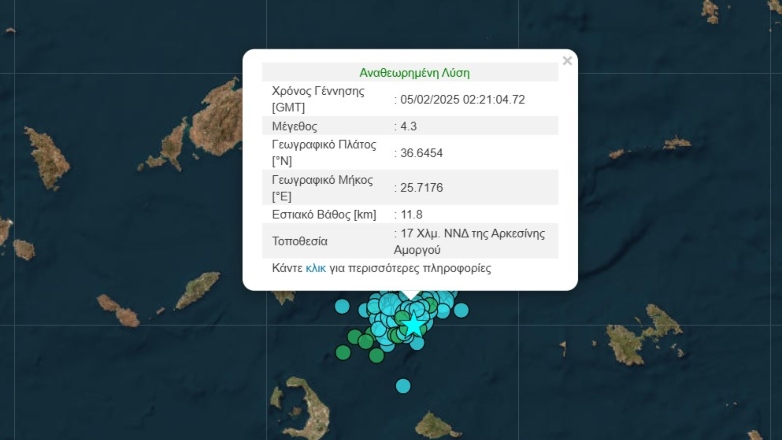Select the rightmost blue earthquake circle

(461, 310)
